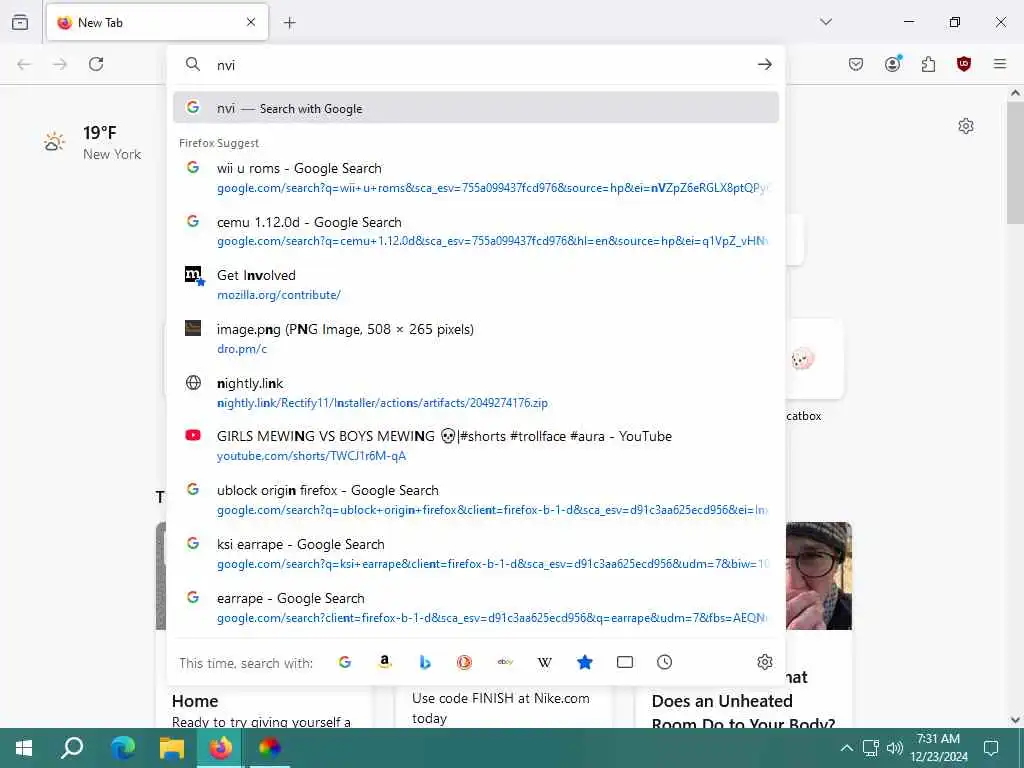Open the notification center icon
Screen dimensions: 1024x768
pos(991,748)
